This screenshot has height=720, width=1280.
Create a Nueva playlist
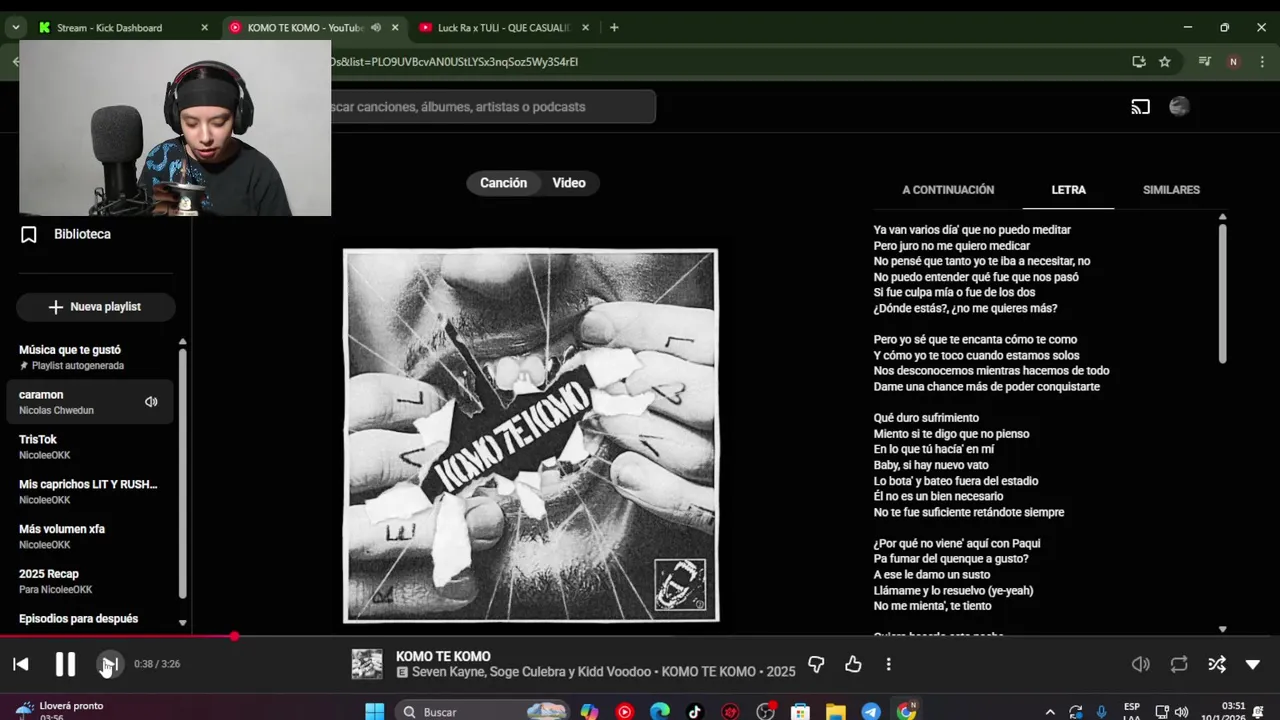coord(95,307)
